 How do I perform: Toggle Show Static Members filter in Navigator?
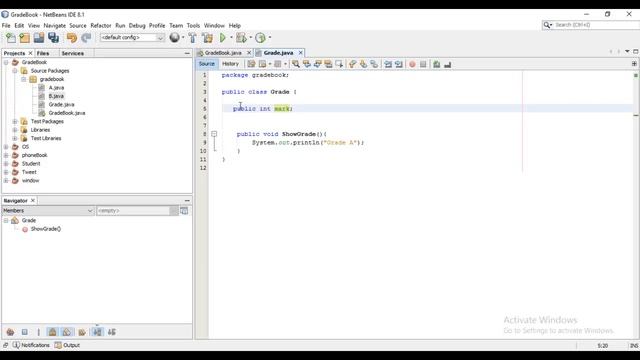pyautogui.click(x=38, y=332)
